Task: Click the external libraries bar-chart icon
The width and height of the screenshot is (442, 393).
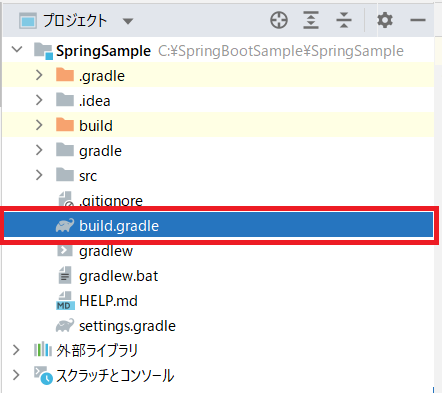Action: (x=43, y=350)
